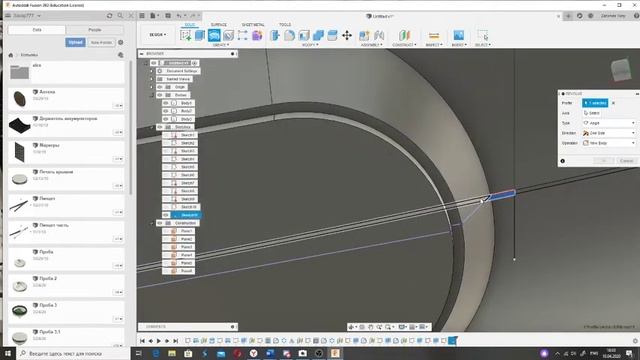Select the Extrude tool icon
This screenshot has height=360, width=640.
[x=200, y=36]
